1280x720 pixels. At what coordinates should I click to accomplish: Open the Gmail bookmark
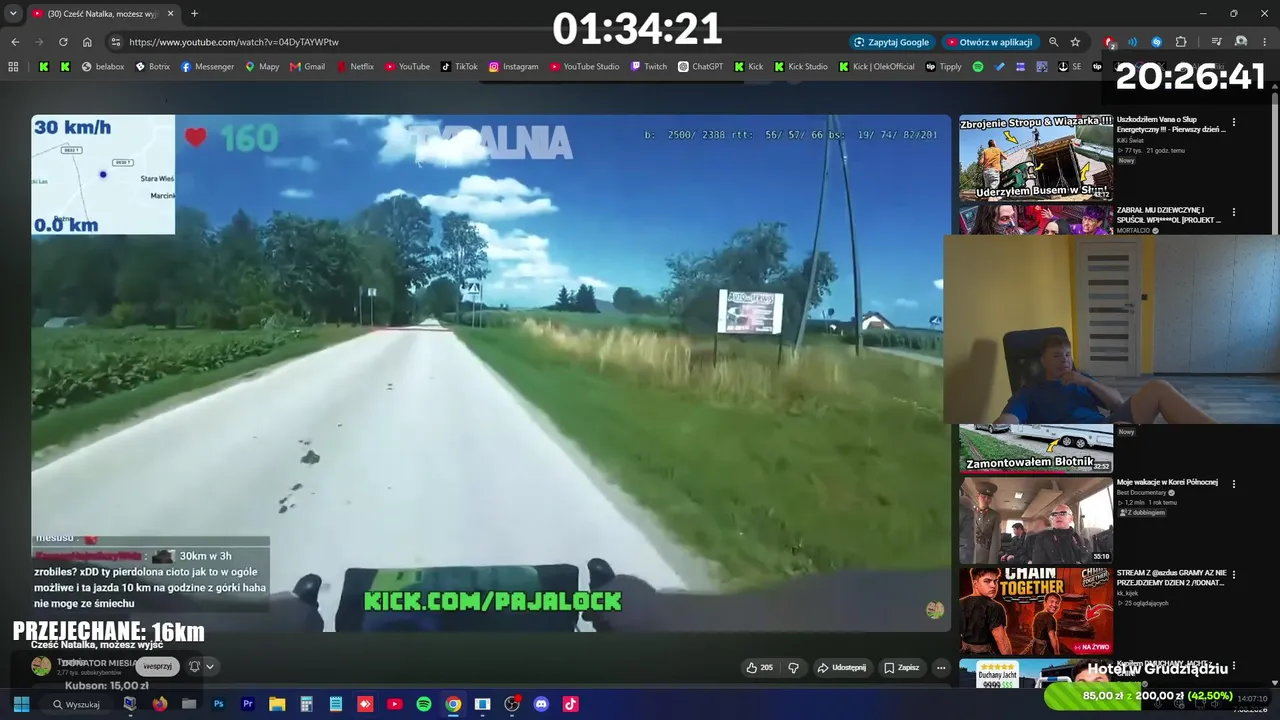(x=307, y=67)
